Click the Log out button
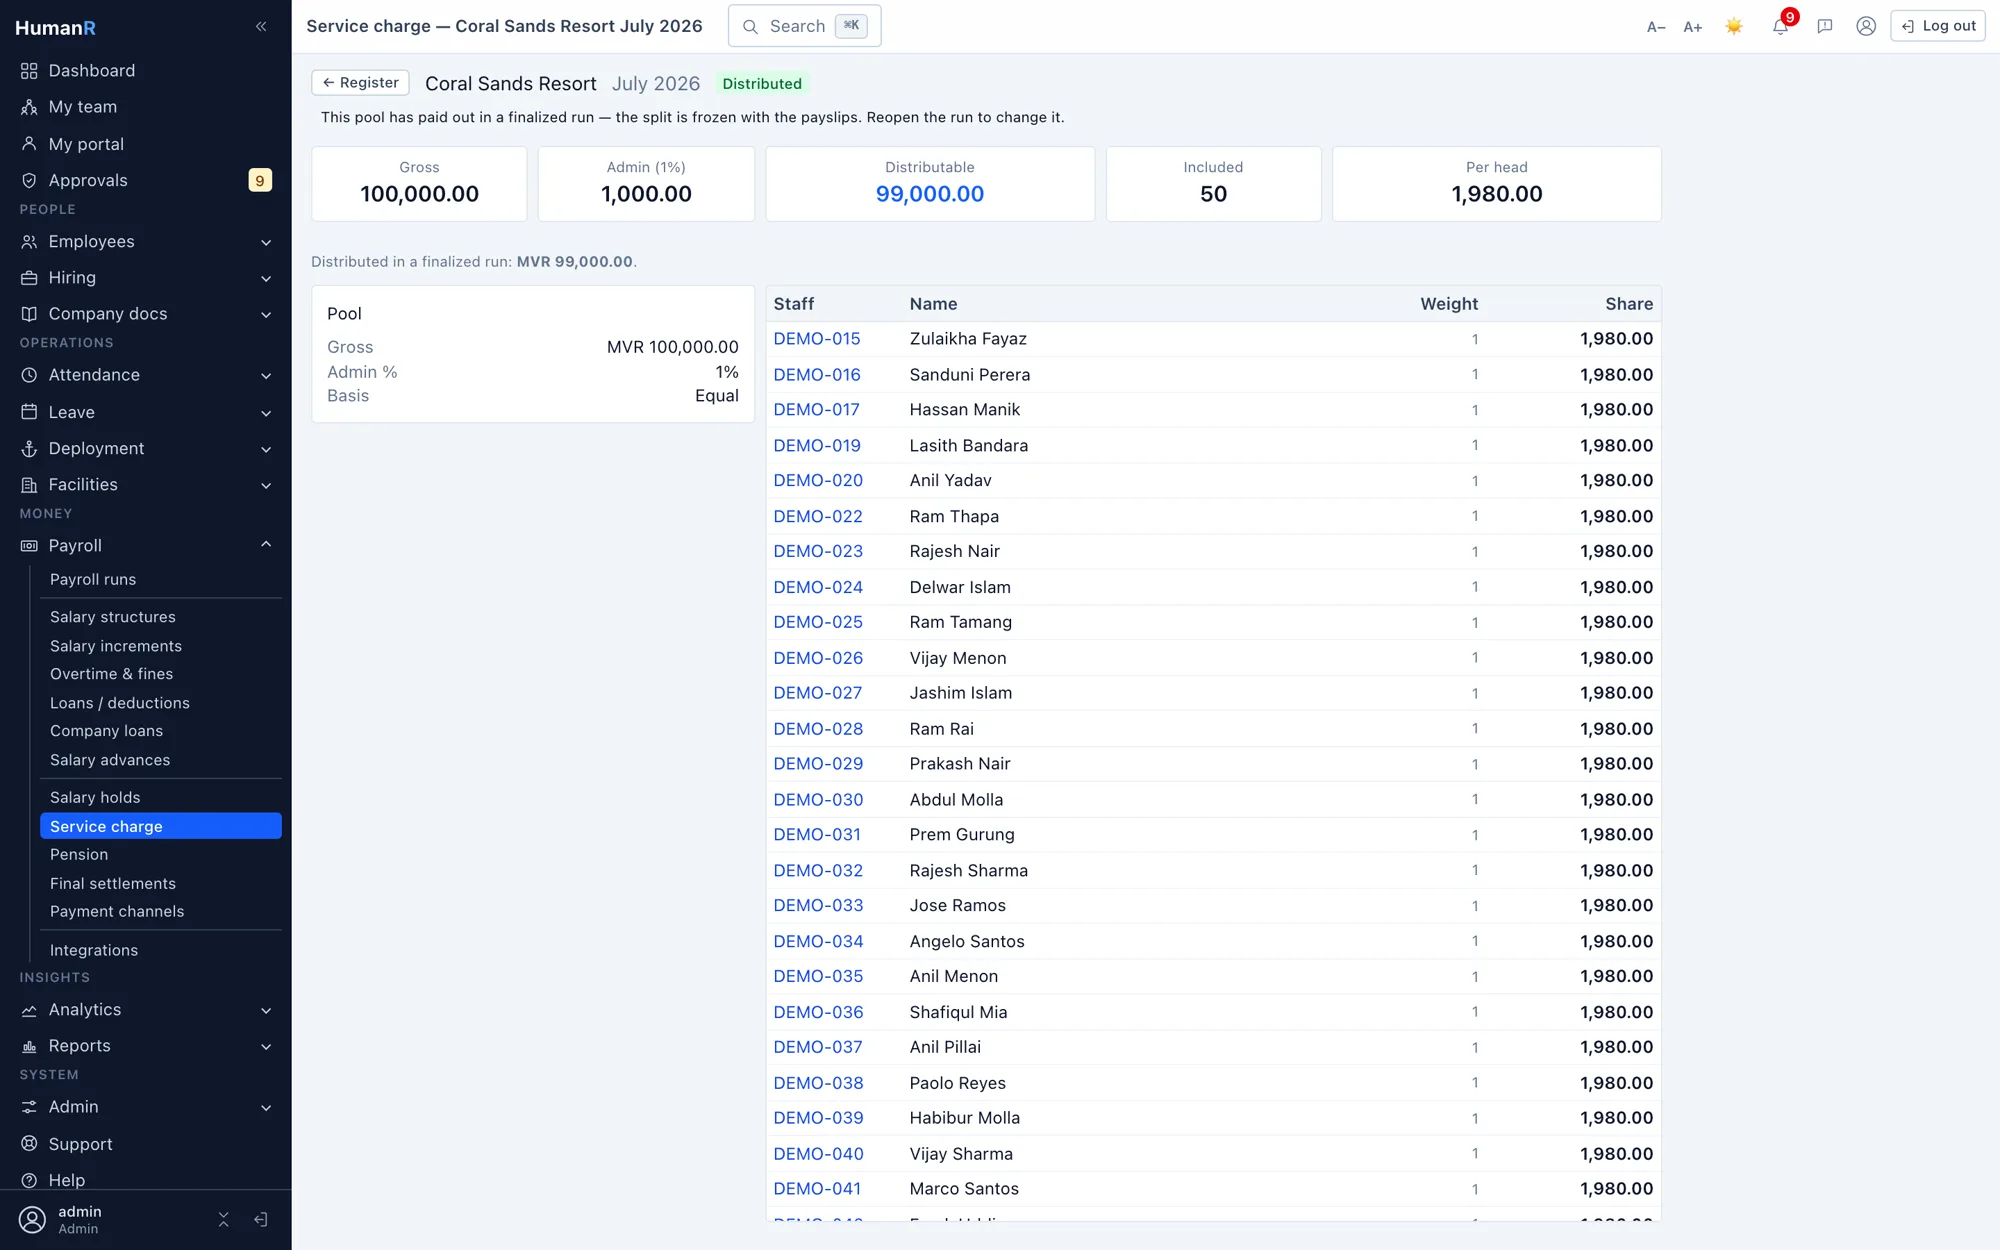Screen dimensions: 2000x1250 click(x=1937, y=27)
